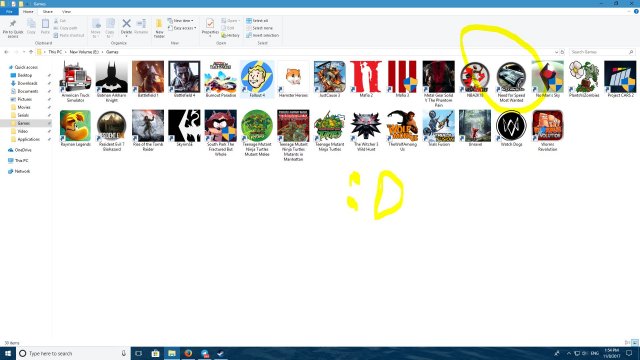The image size is (640, 360).
Task: Select the Trials Fusion shortcut
Action: (438, 128)
